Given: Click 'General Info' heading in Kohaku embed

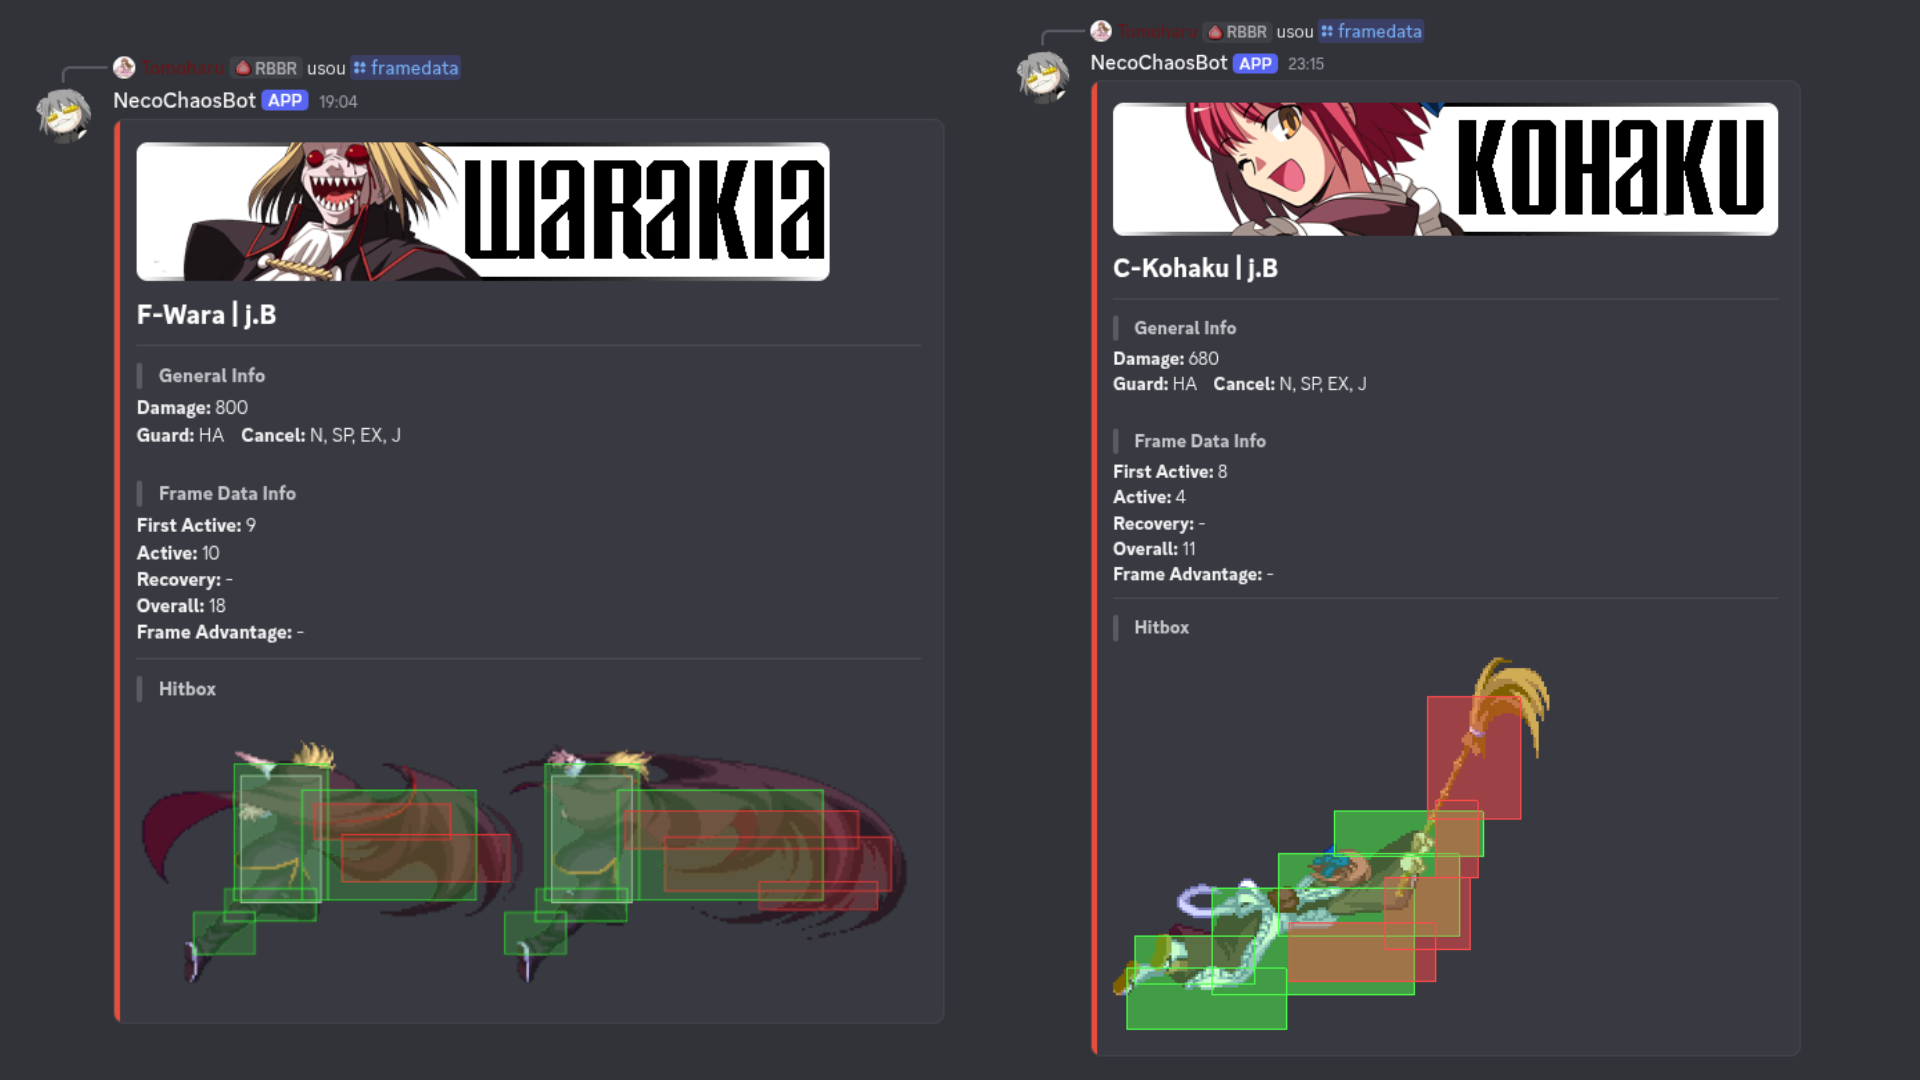Looking at the screenshot, I should click(x=1185, y=328).
